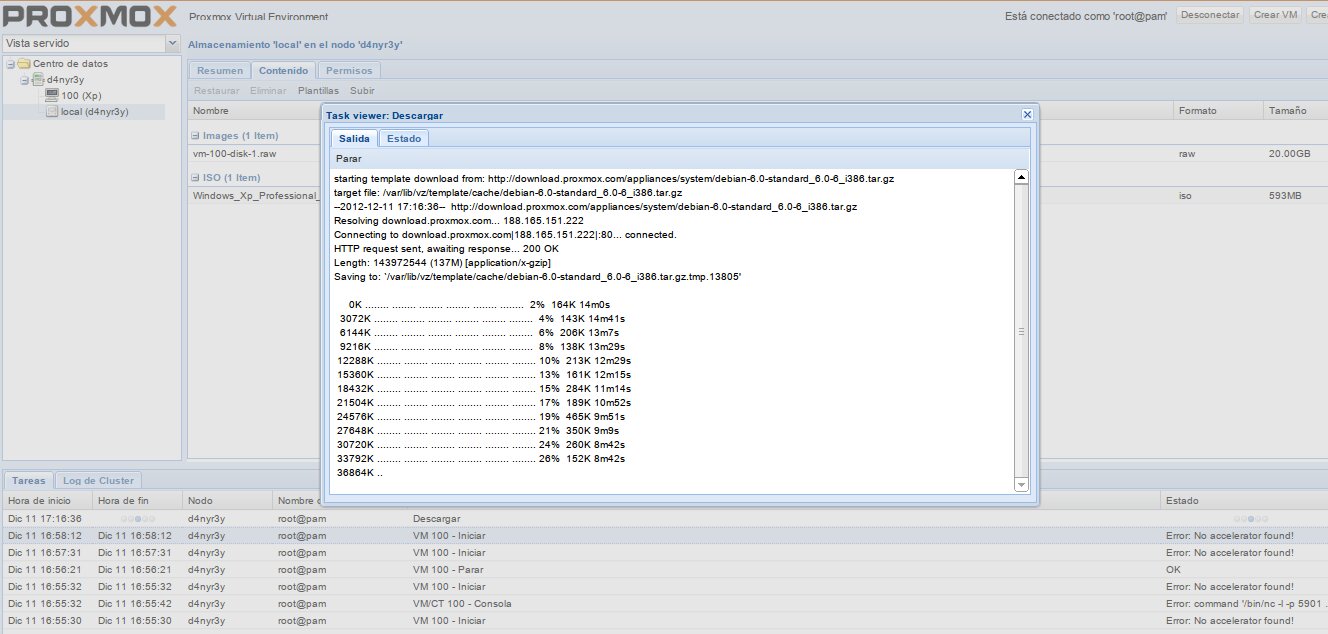
Task: Click the Hora de fin column header
Action: pos(137,500)
